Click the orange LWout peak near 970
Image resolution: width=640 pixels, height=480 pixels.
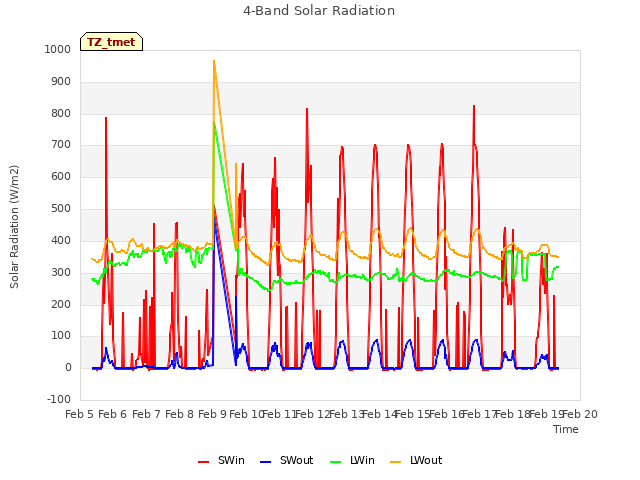214,61
